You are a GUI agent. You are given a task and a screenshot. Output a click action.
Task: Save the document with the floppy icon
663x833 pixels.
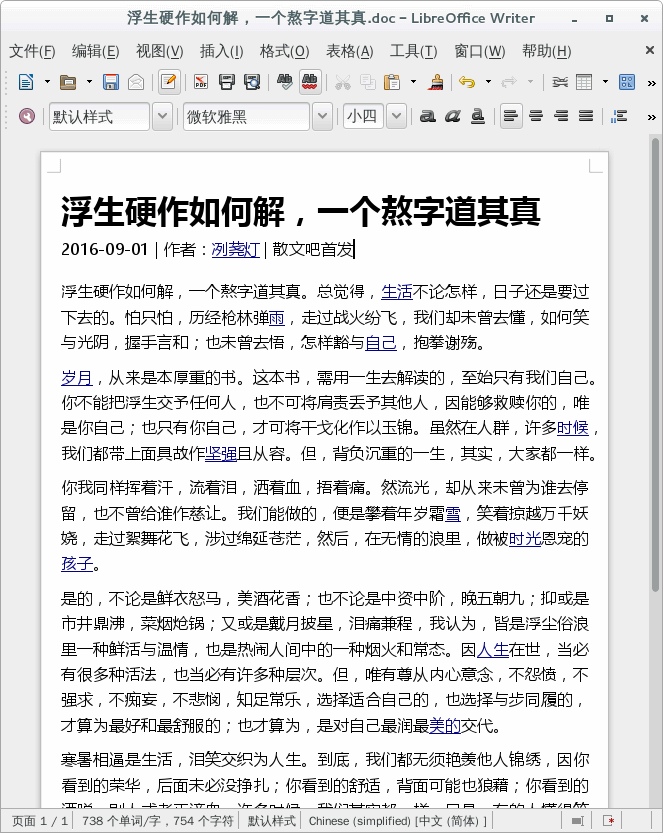point(110,82)
